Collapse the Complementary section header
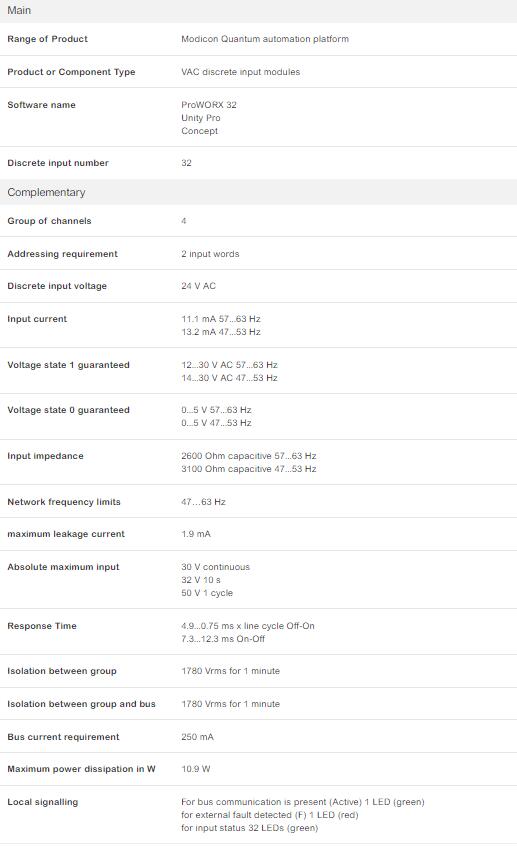 tap(258, 192)
